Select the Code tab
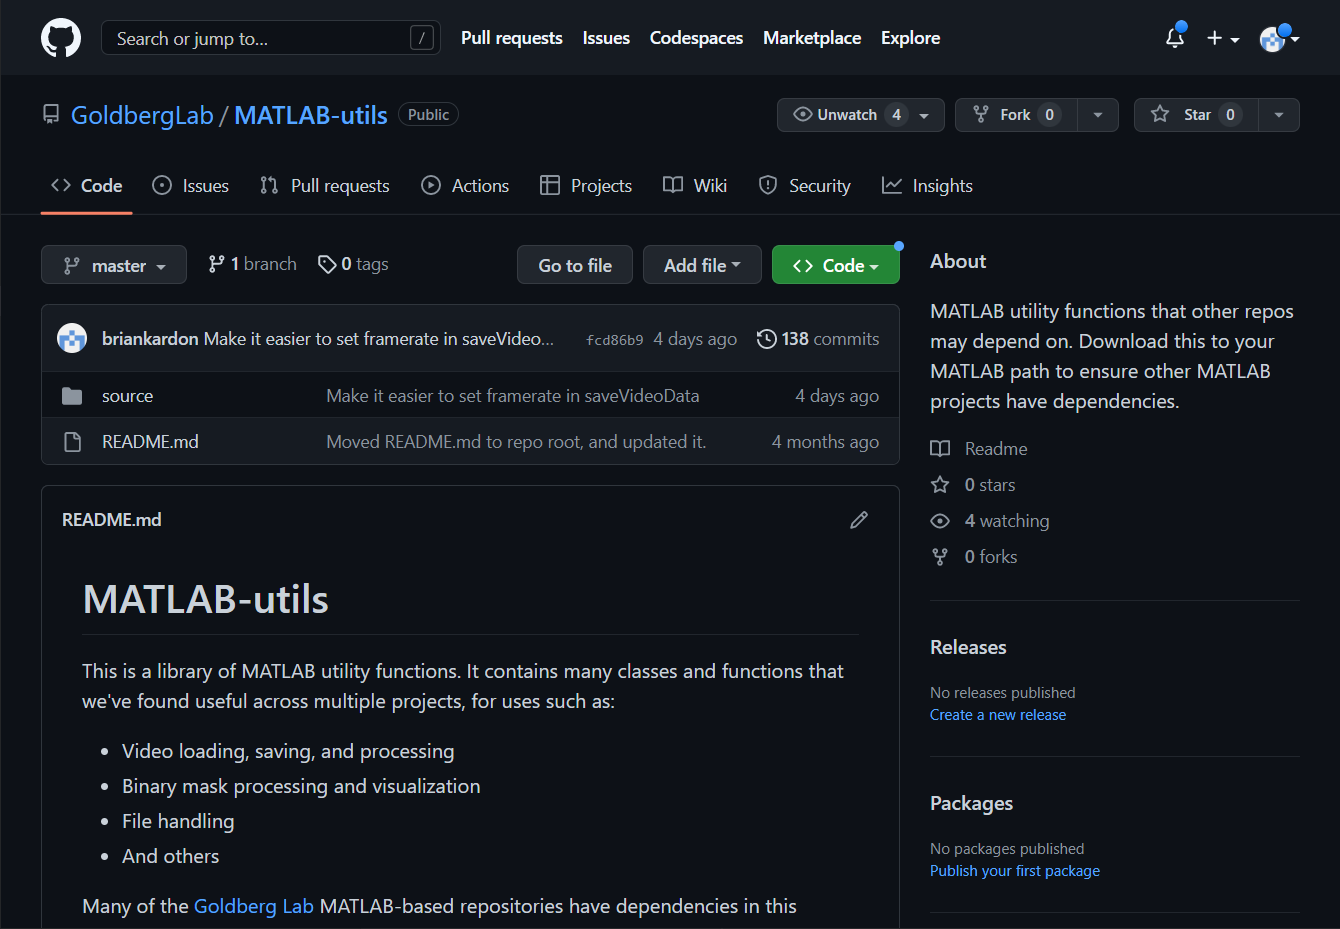Viewport: 1340px width, 929px height. pyautogui.click(x=87, y=186)
